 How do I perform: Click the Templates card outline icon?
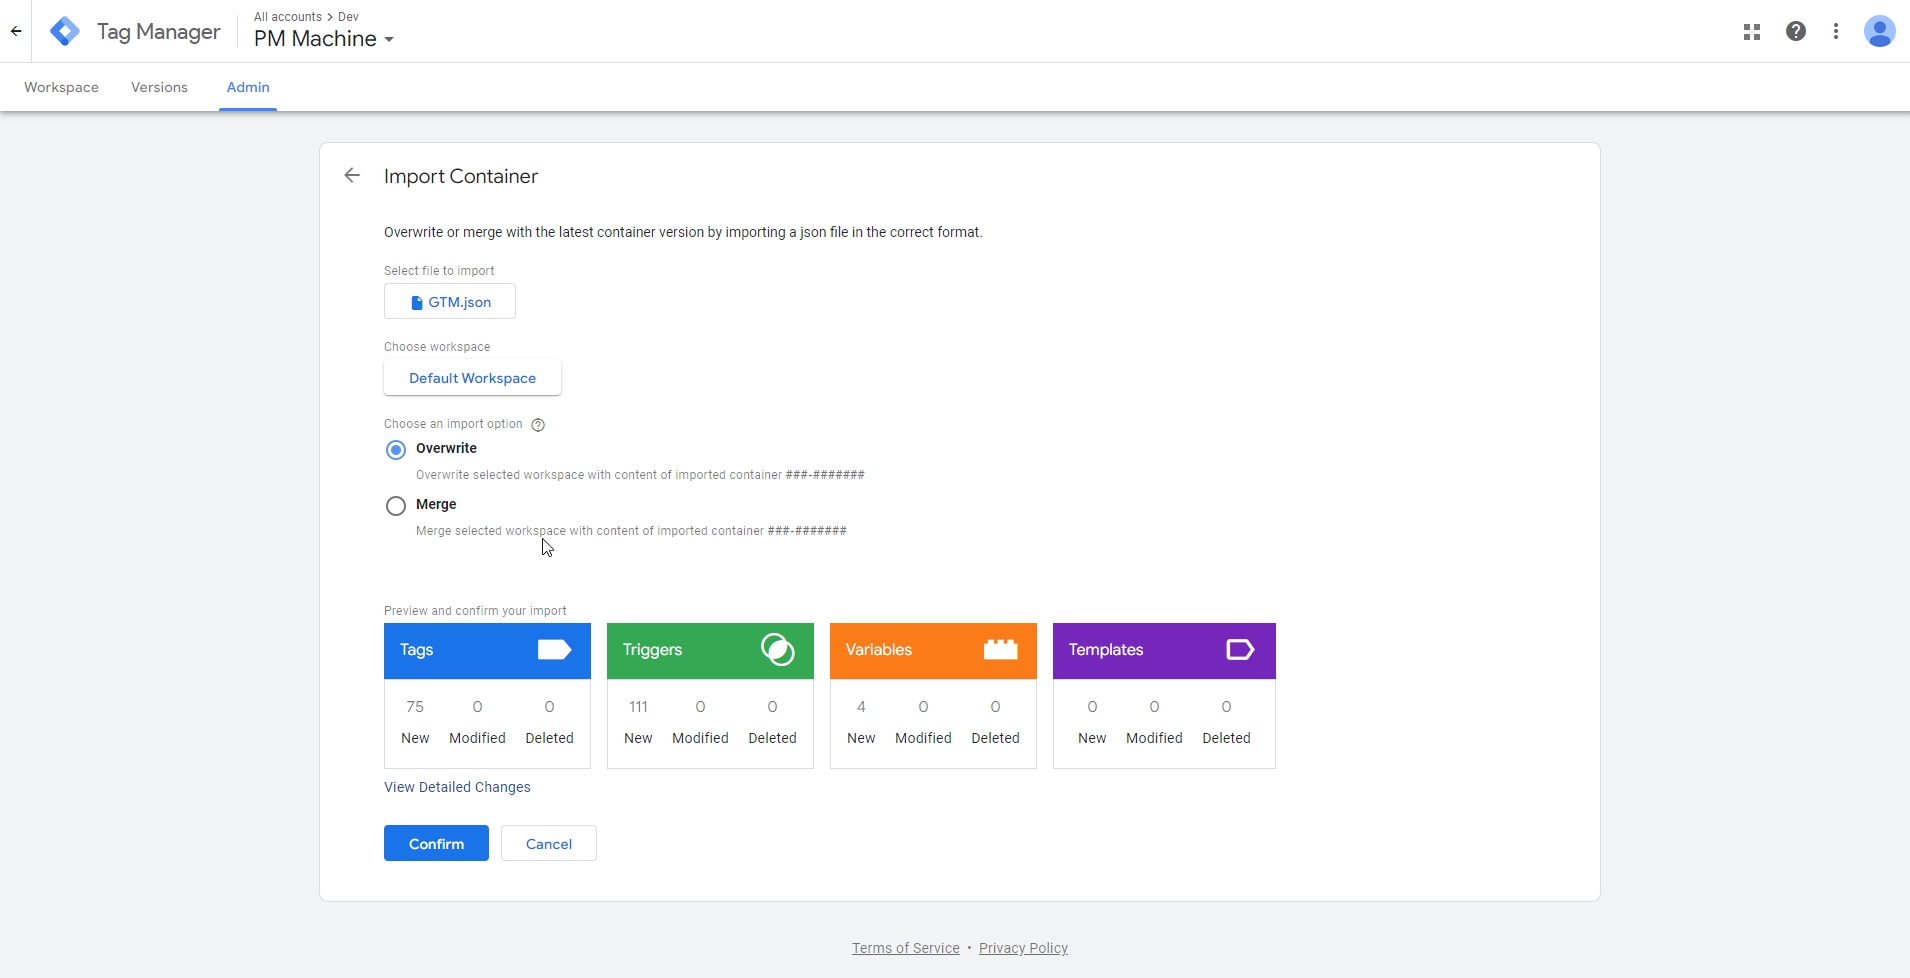click(1240, 650)
